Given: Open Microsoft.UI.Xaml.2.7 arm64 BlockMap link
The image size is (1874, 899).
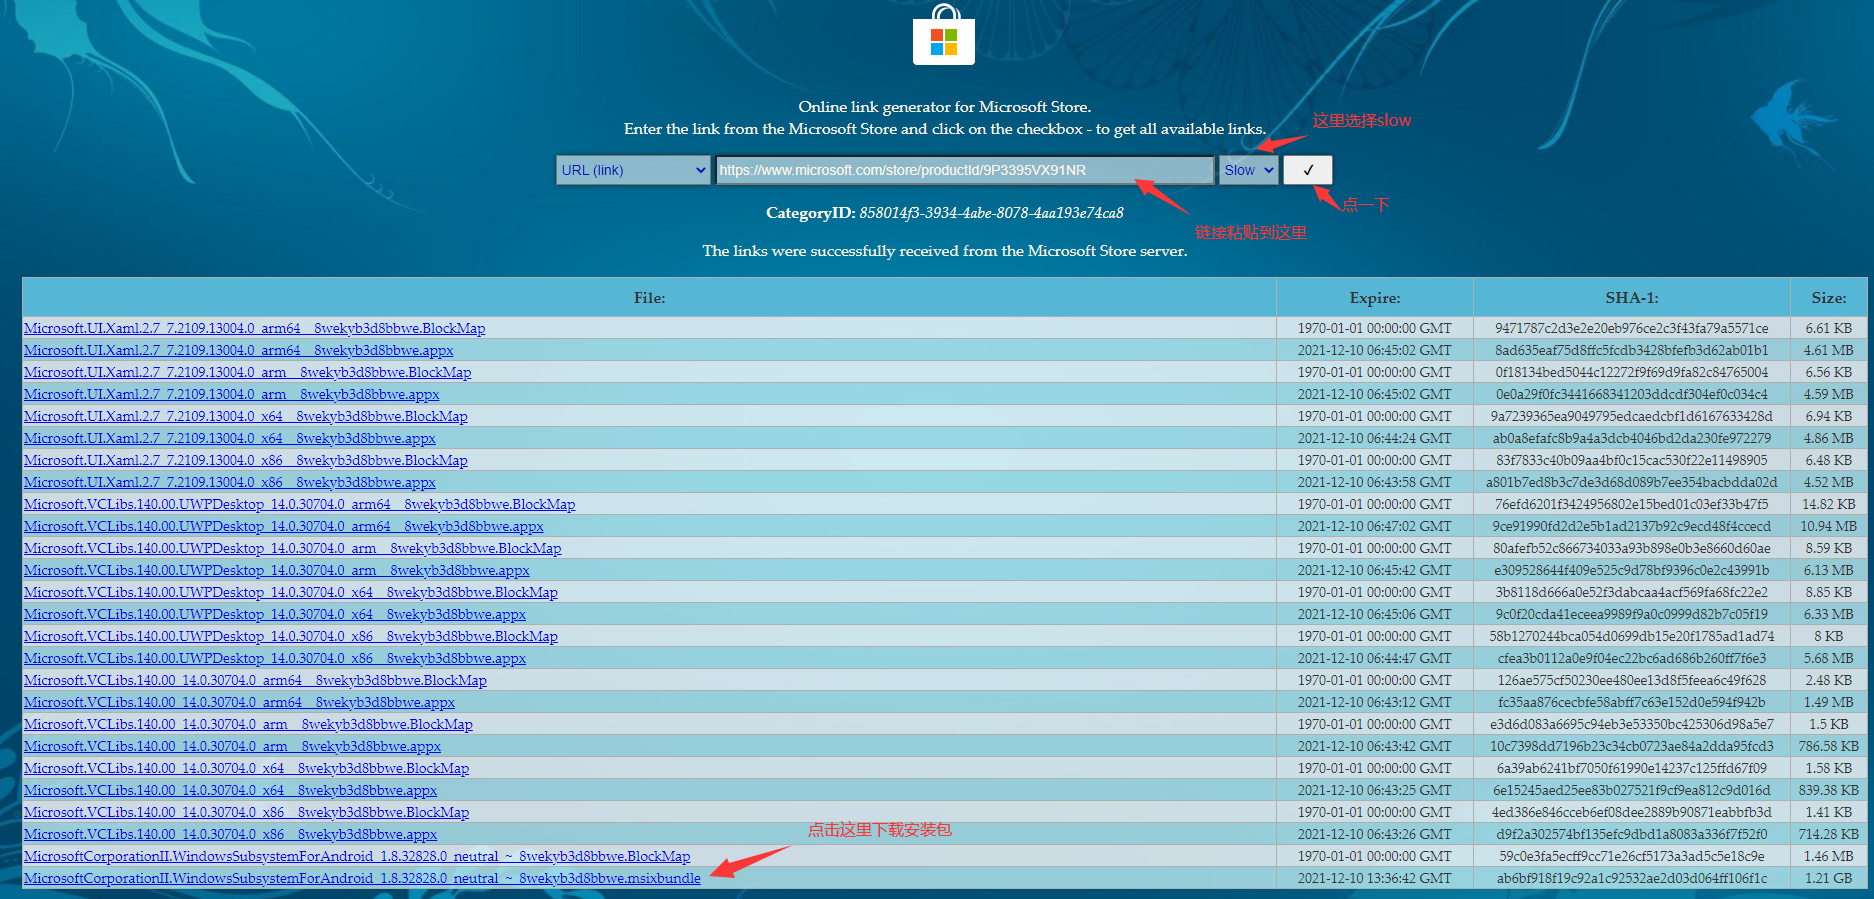Looking at the screenshot, I should pos(254,328).
